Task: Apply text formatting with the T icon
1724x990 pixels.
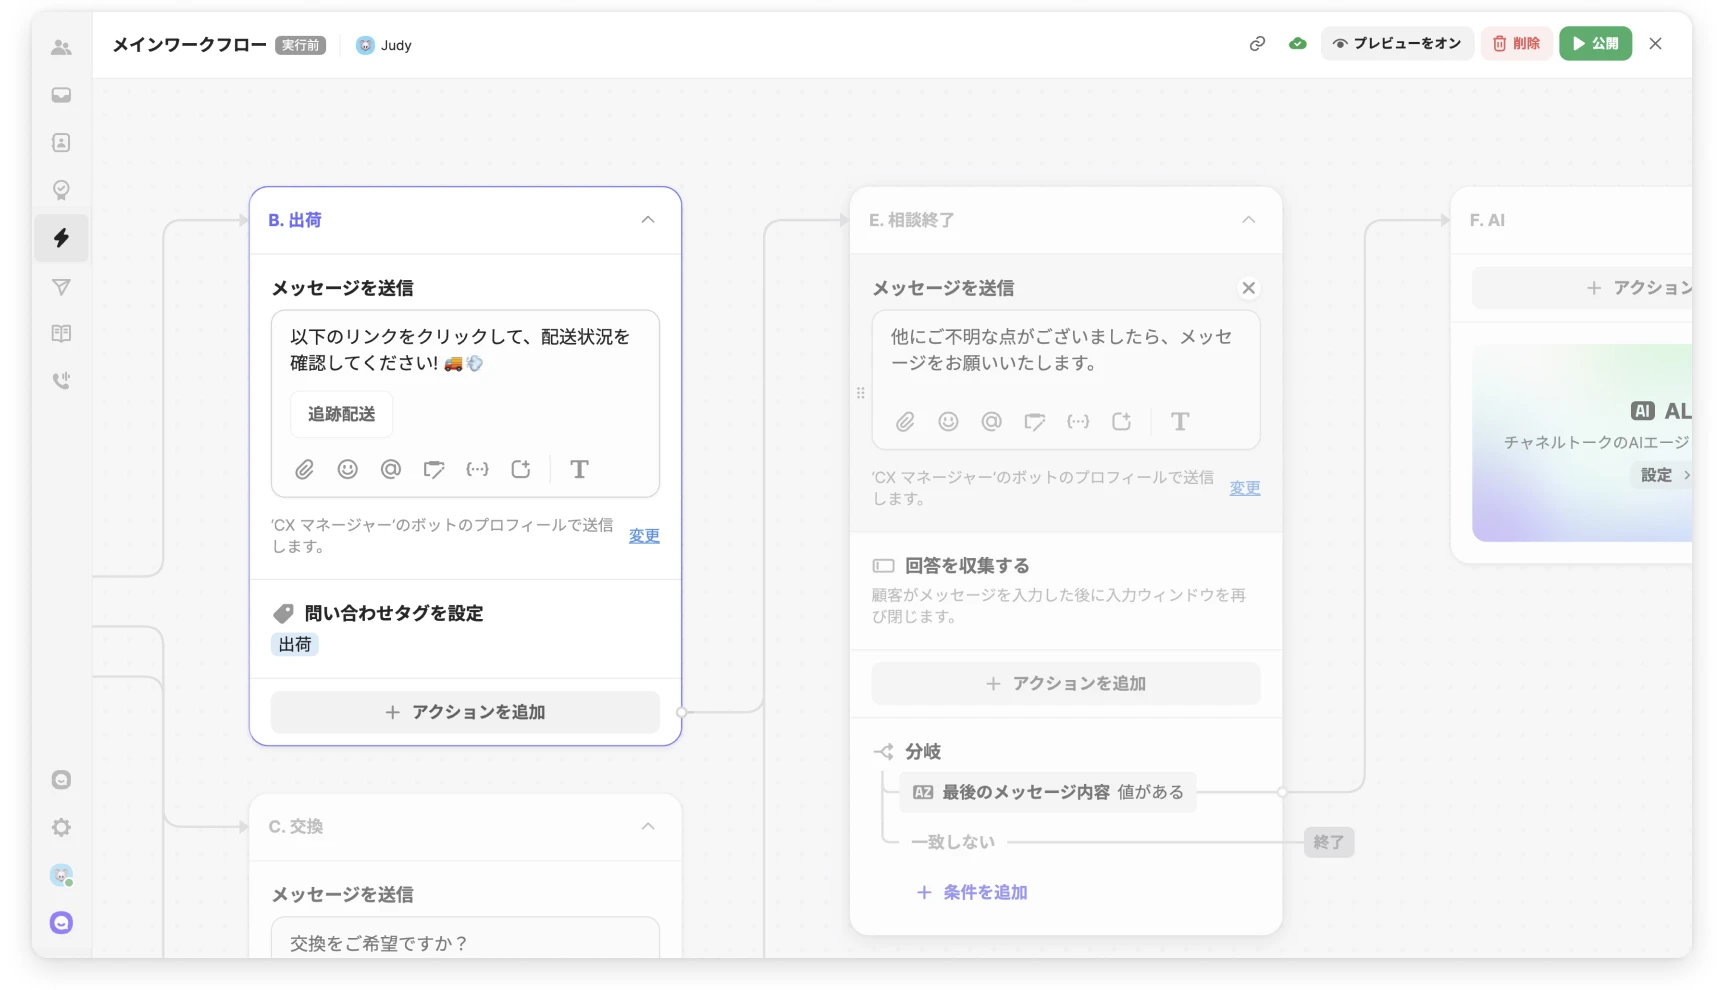Action: [580, 469]
